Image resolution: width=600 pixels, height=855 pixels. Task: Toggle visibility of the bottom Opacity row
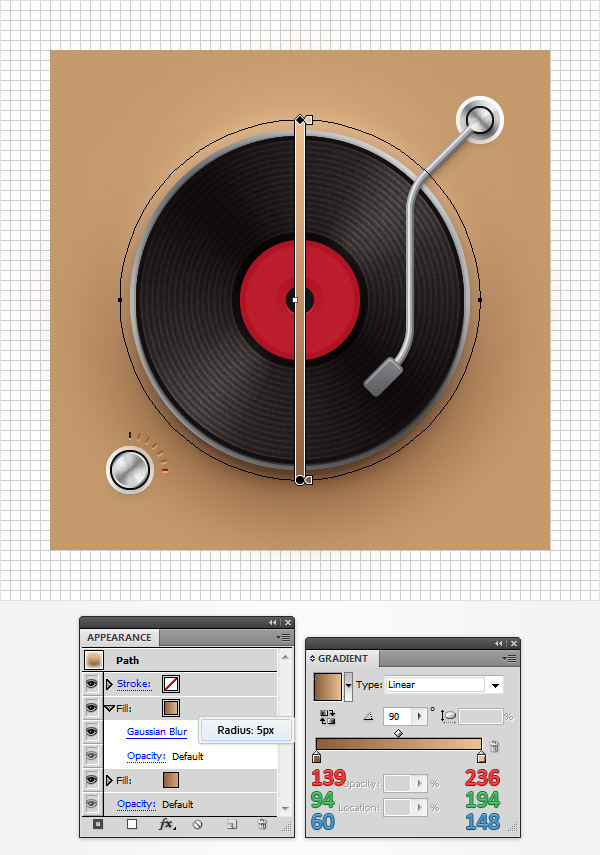[x=92, y=804]
